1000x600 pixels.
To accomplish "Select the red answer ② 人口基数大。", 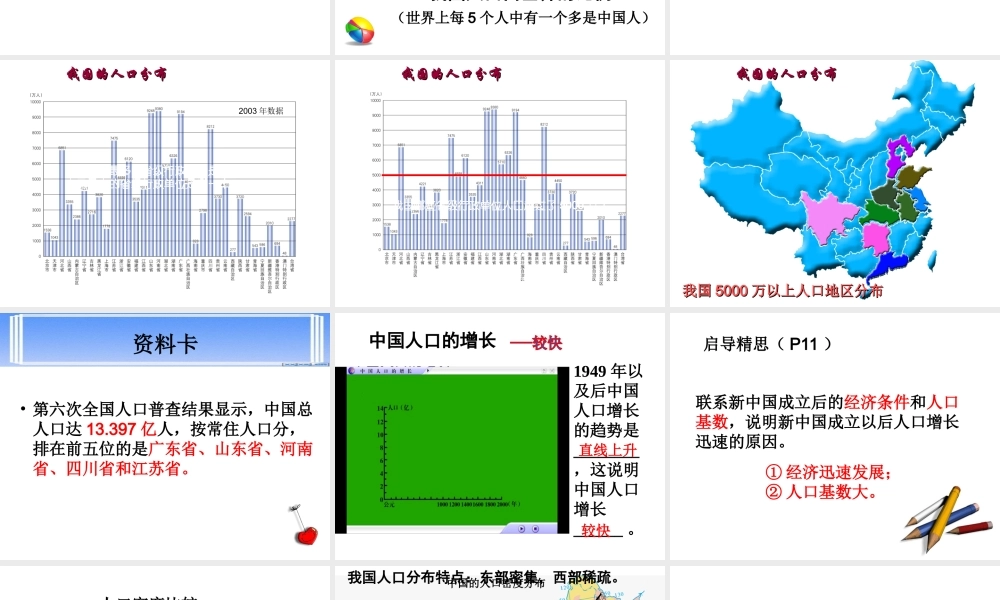I will (x=821, y=492).
